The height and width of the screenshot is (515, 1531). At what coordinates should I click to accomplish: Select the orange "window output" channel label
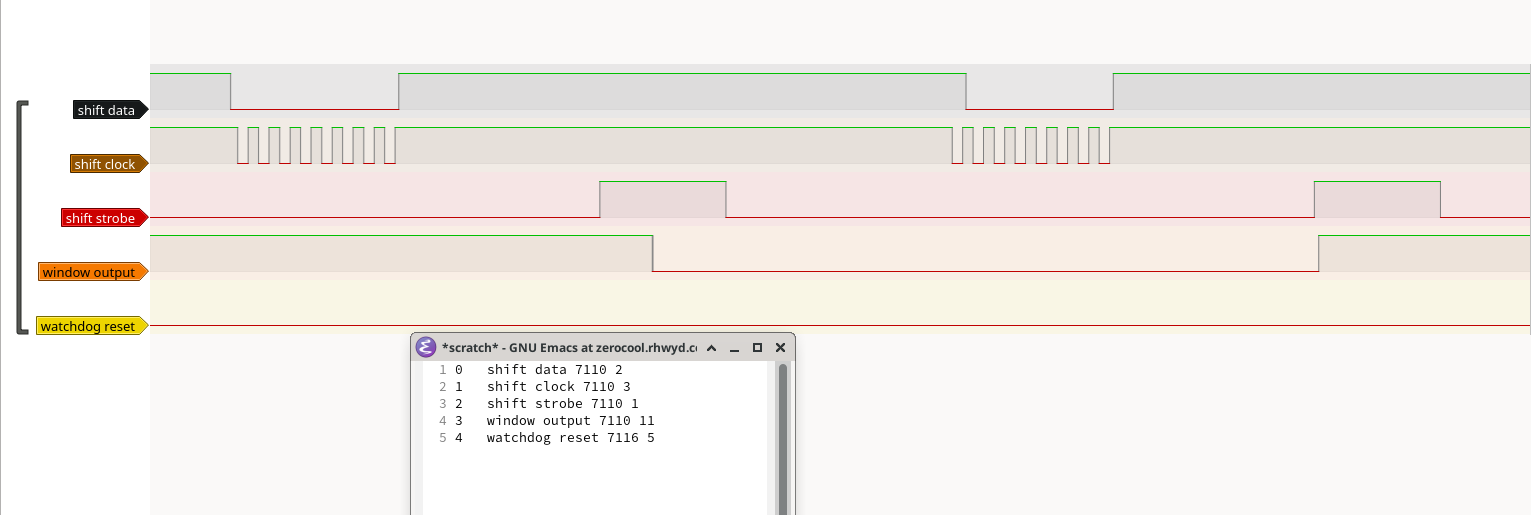click(x=89, y=272)
